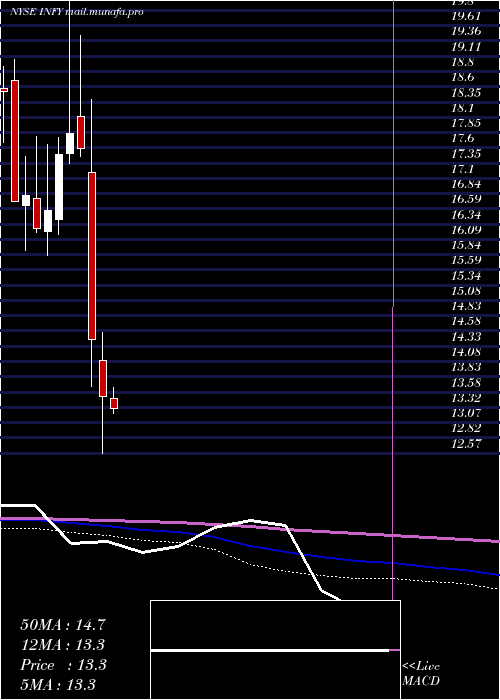Click the 16.09 price axis label

pyautogui.click(x=466, y=230)
